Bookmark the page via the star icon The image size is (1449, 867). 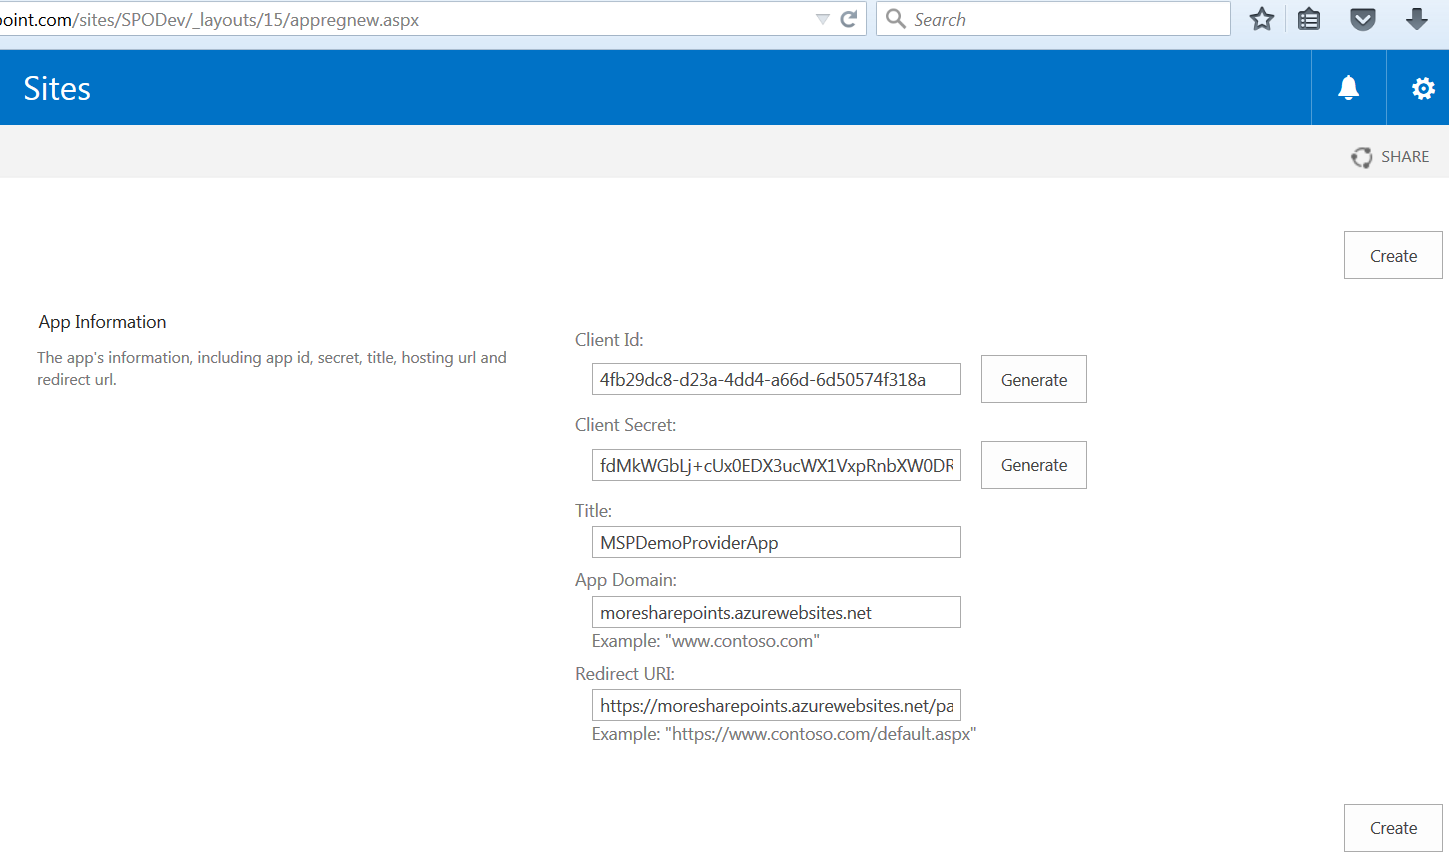click(1261, 18)
